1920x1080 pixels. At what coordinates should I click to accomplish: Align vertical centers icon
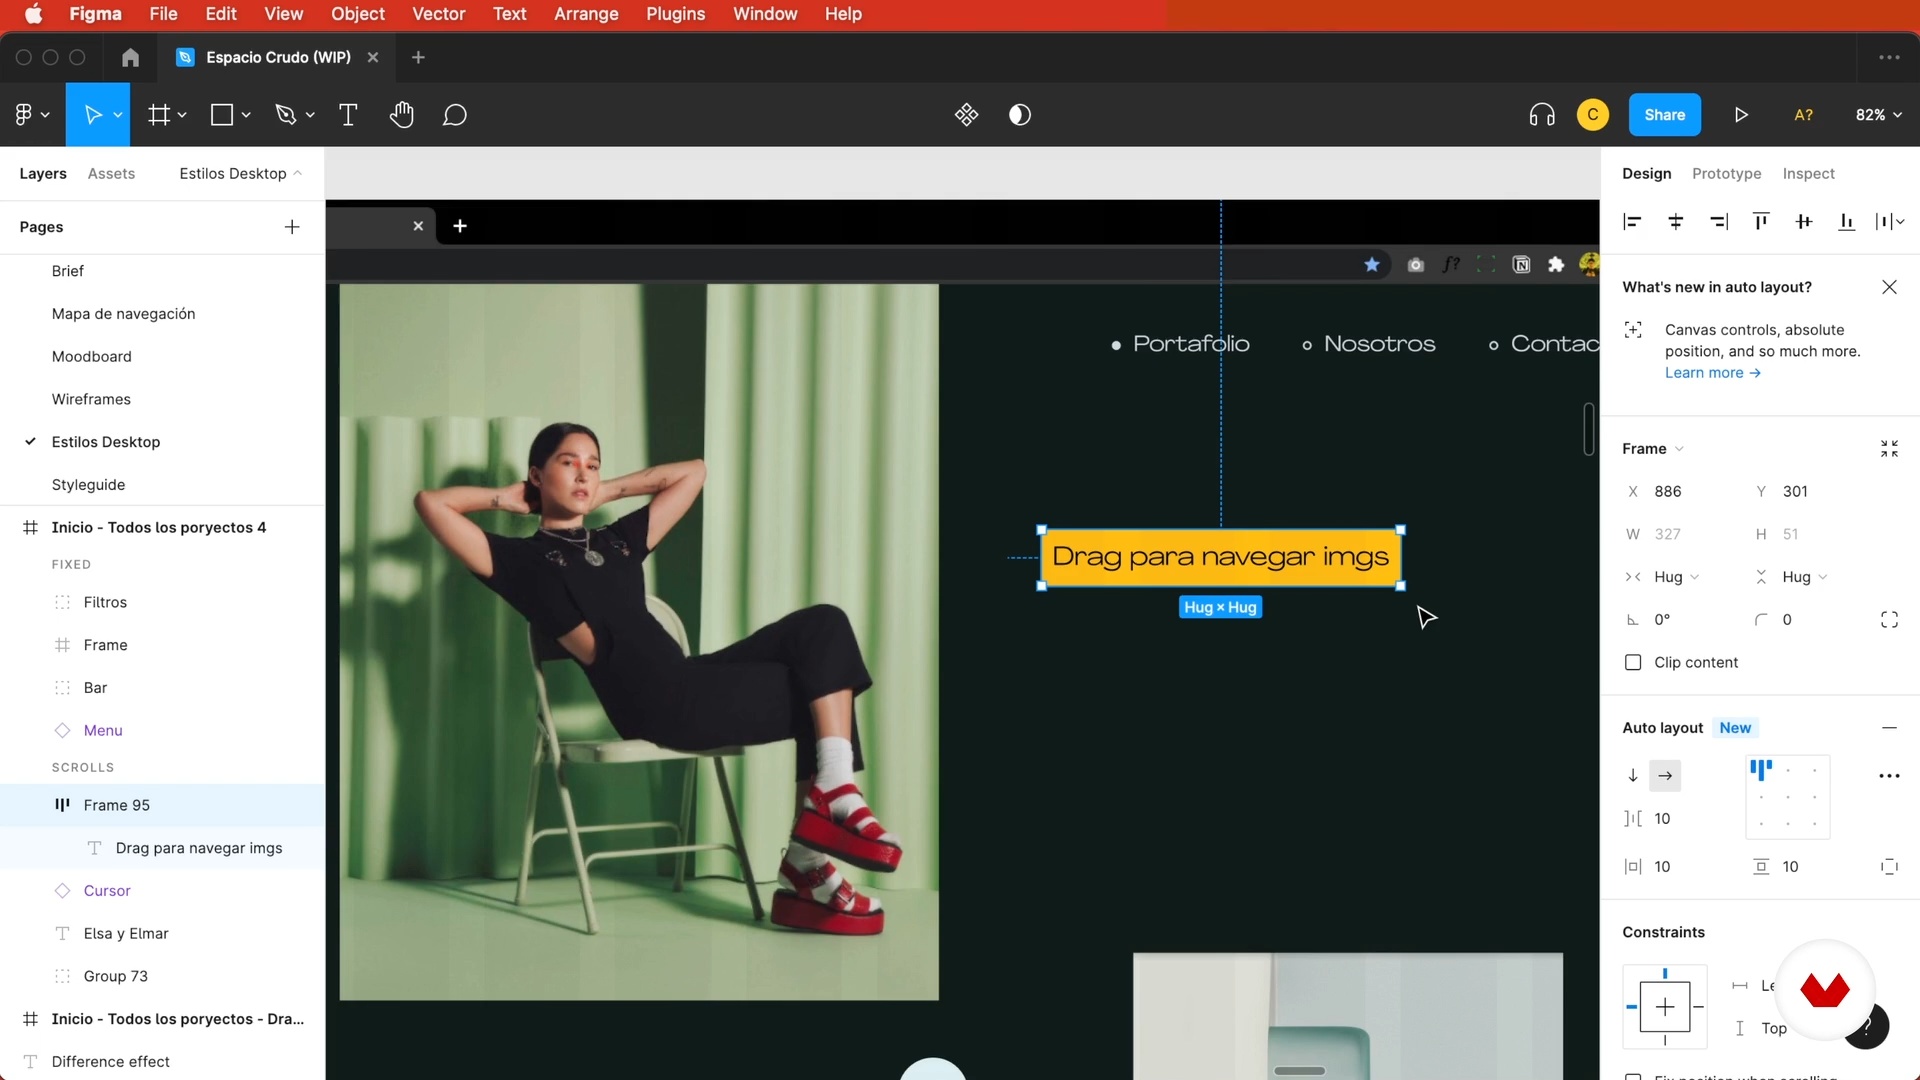tap(1804, 222)
